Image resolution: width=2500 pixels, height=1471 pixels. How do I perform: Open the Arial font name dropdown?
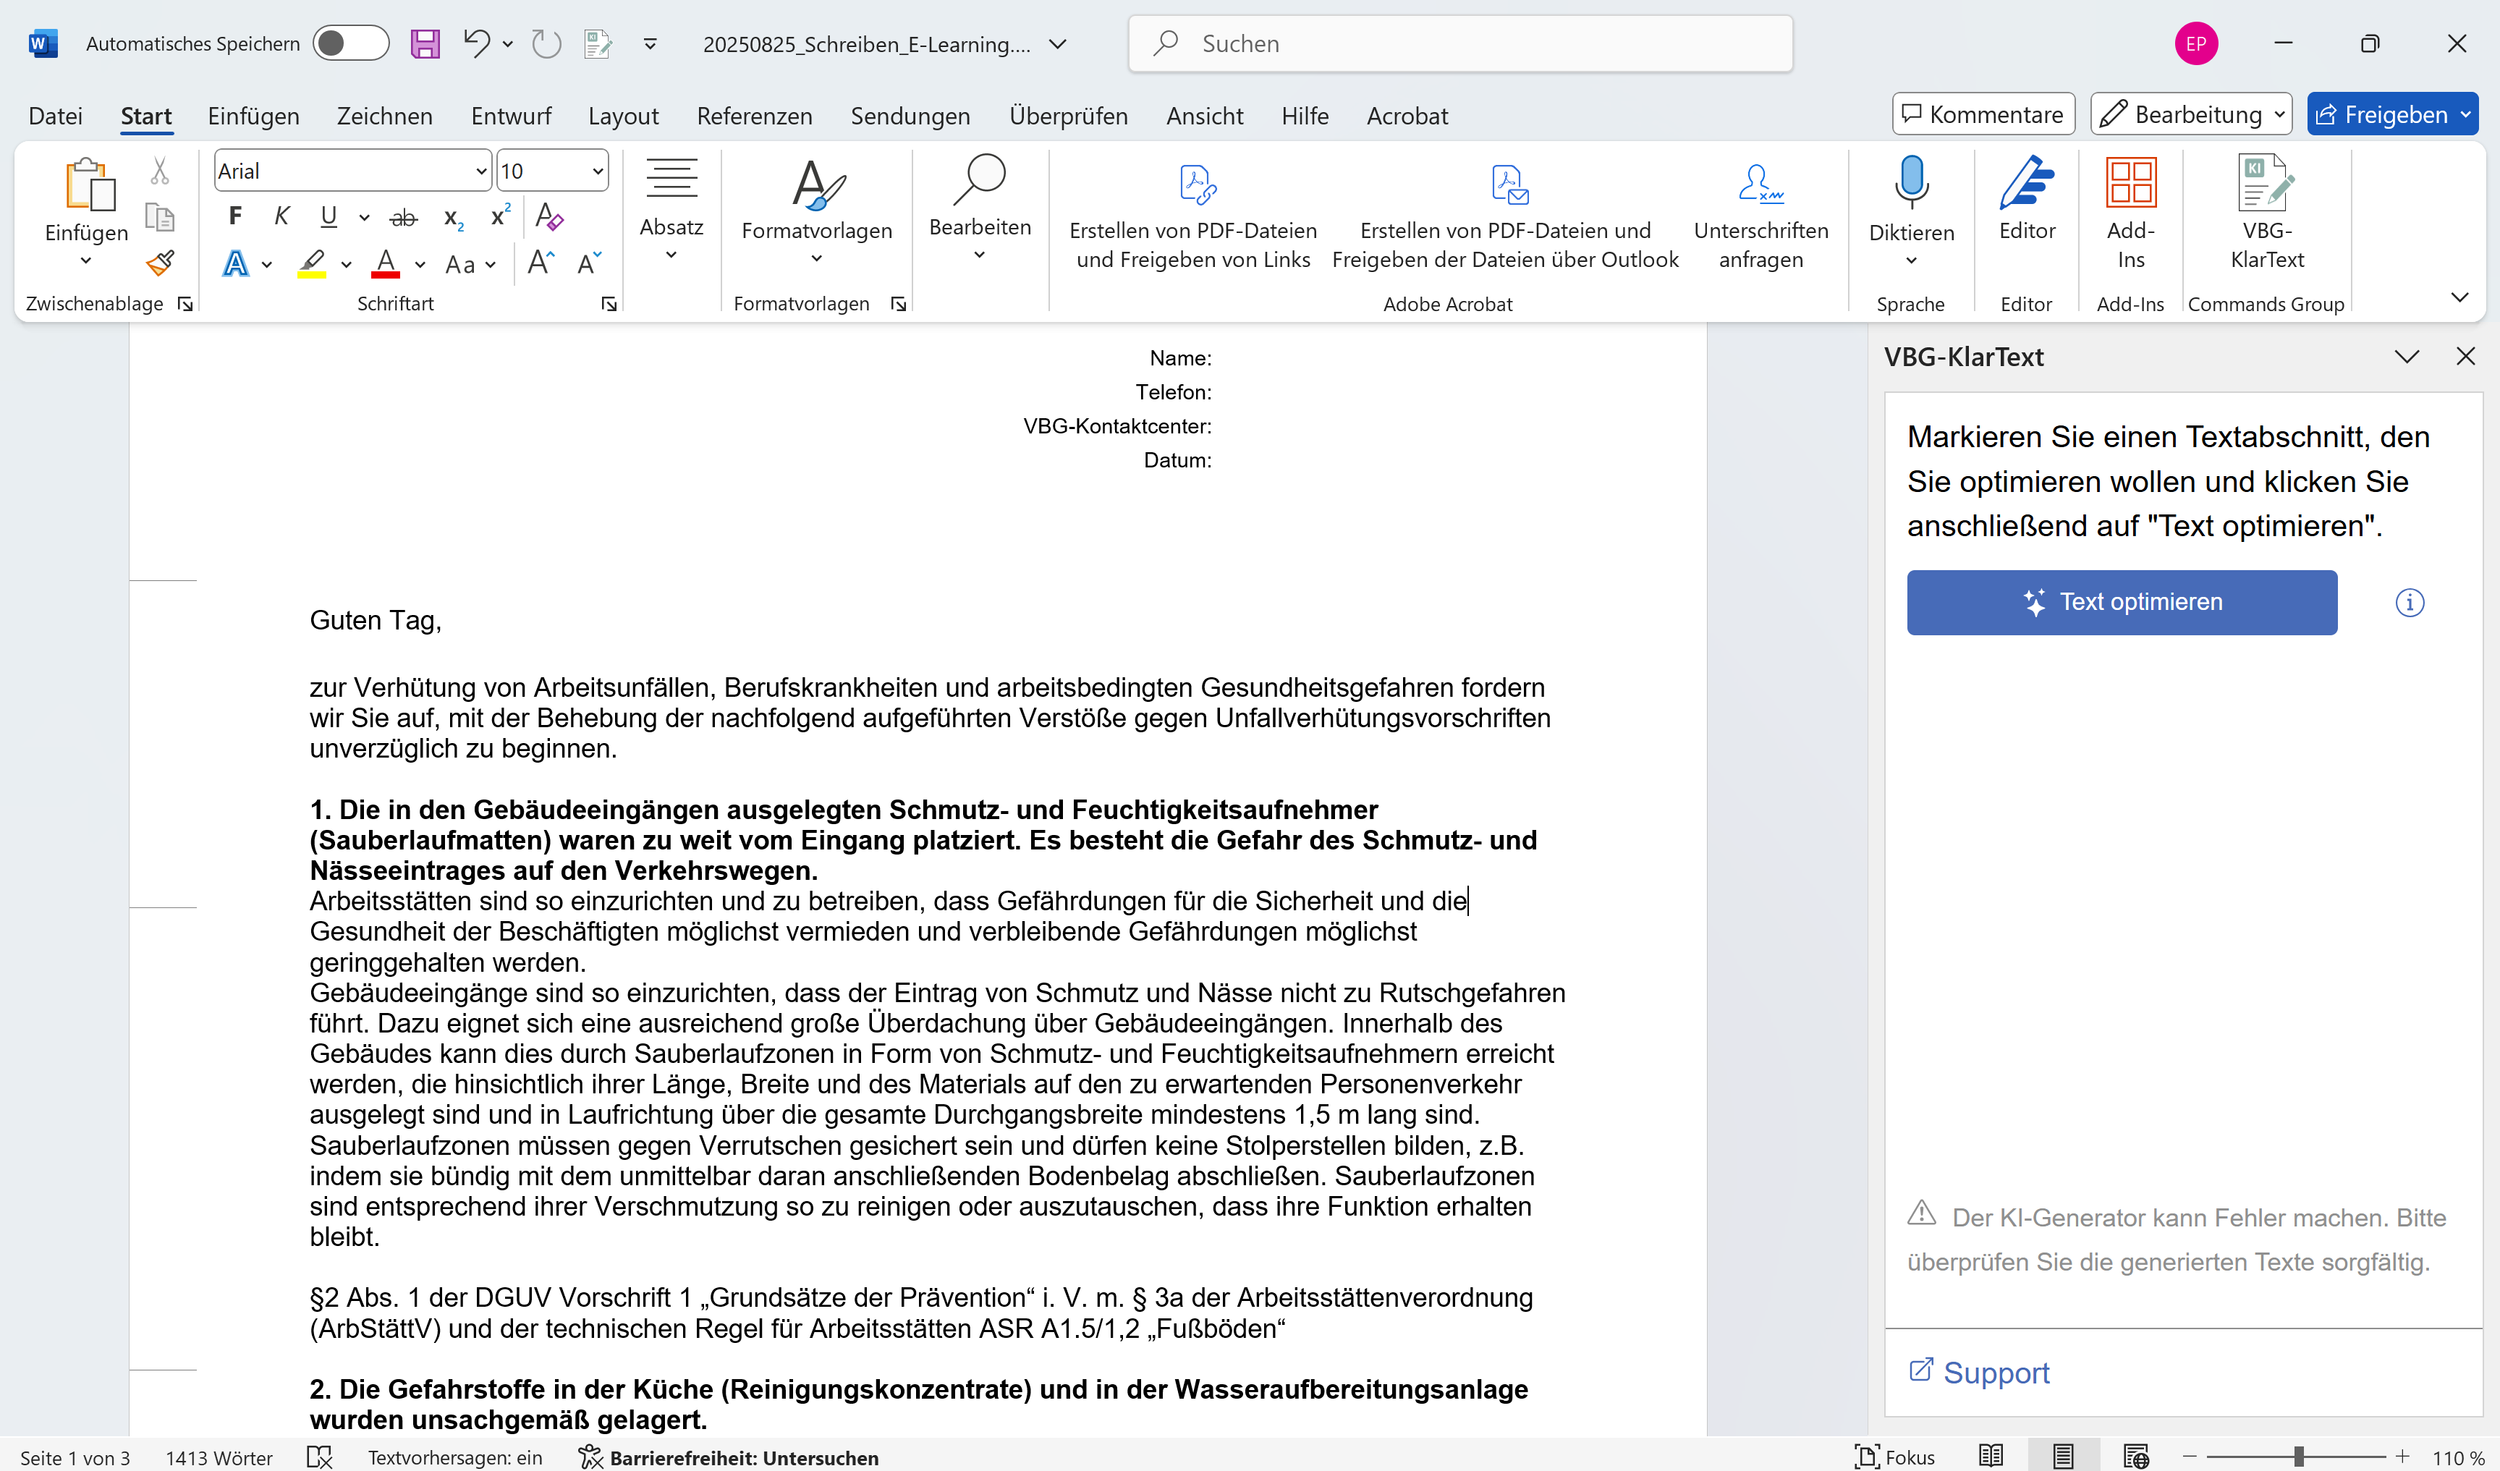coord(480,171)
